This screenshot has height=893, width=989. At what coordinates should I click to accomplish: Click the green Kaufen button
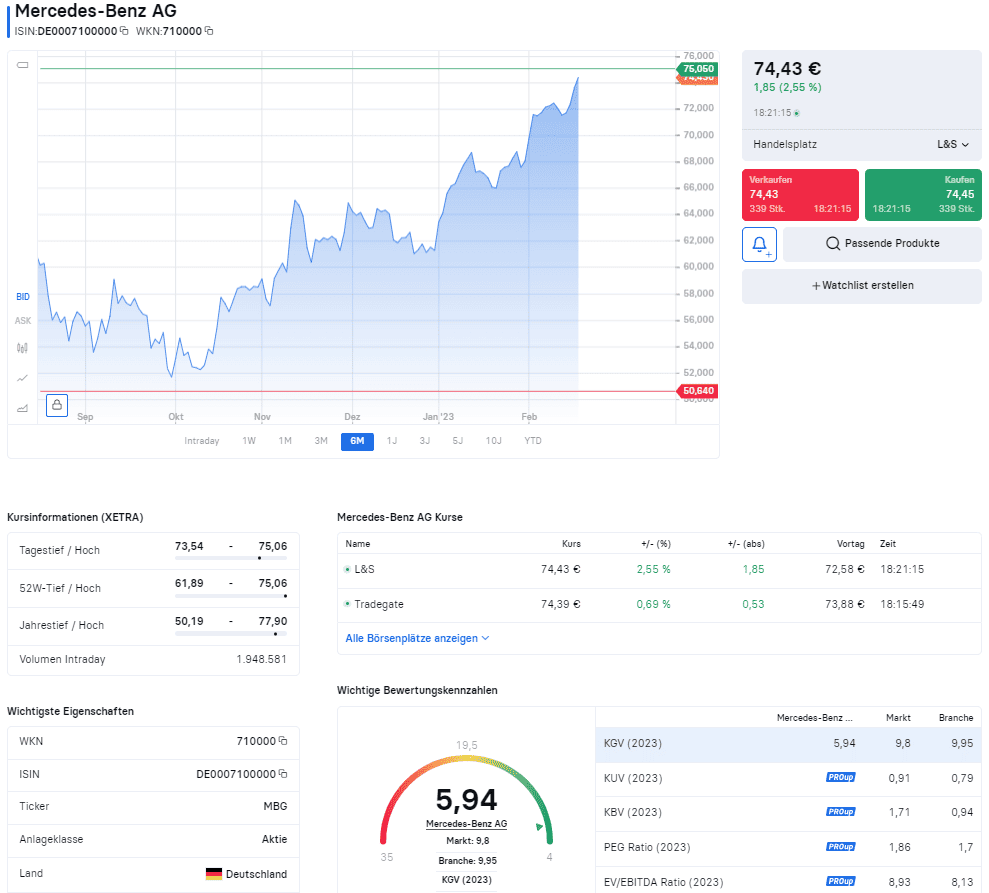[923, 194]
